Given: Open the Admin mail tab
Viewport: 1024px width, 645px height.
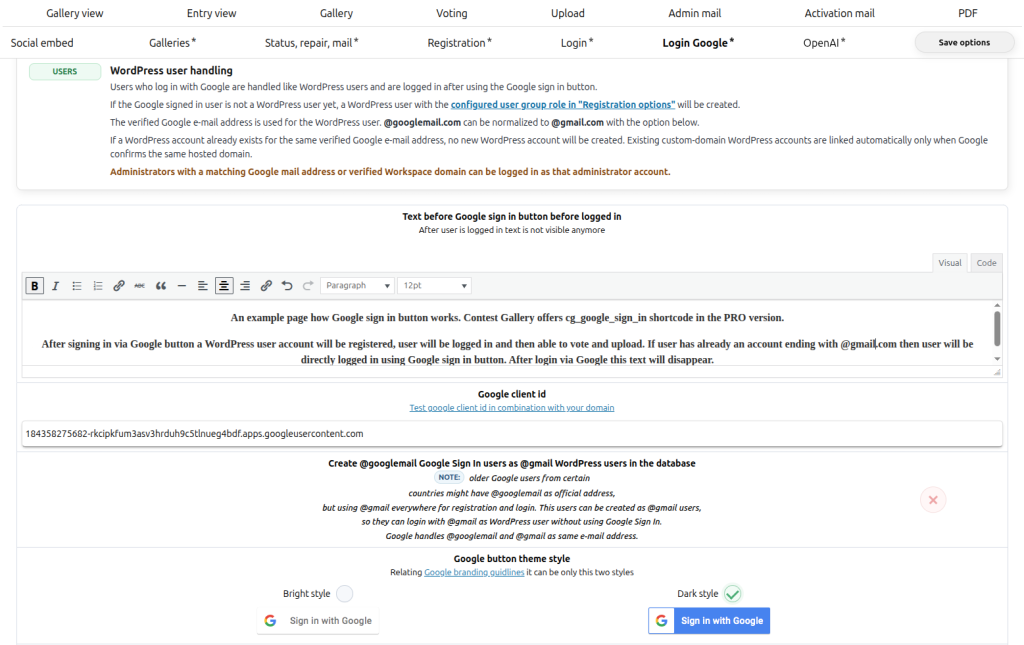Looking at the screenshot, I should point(695,13).
